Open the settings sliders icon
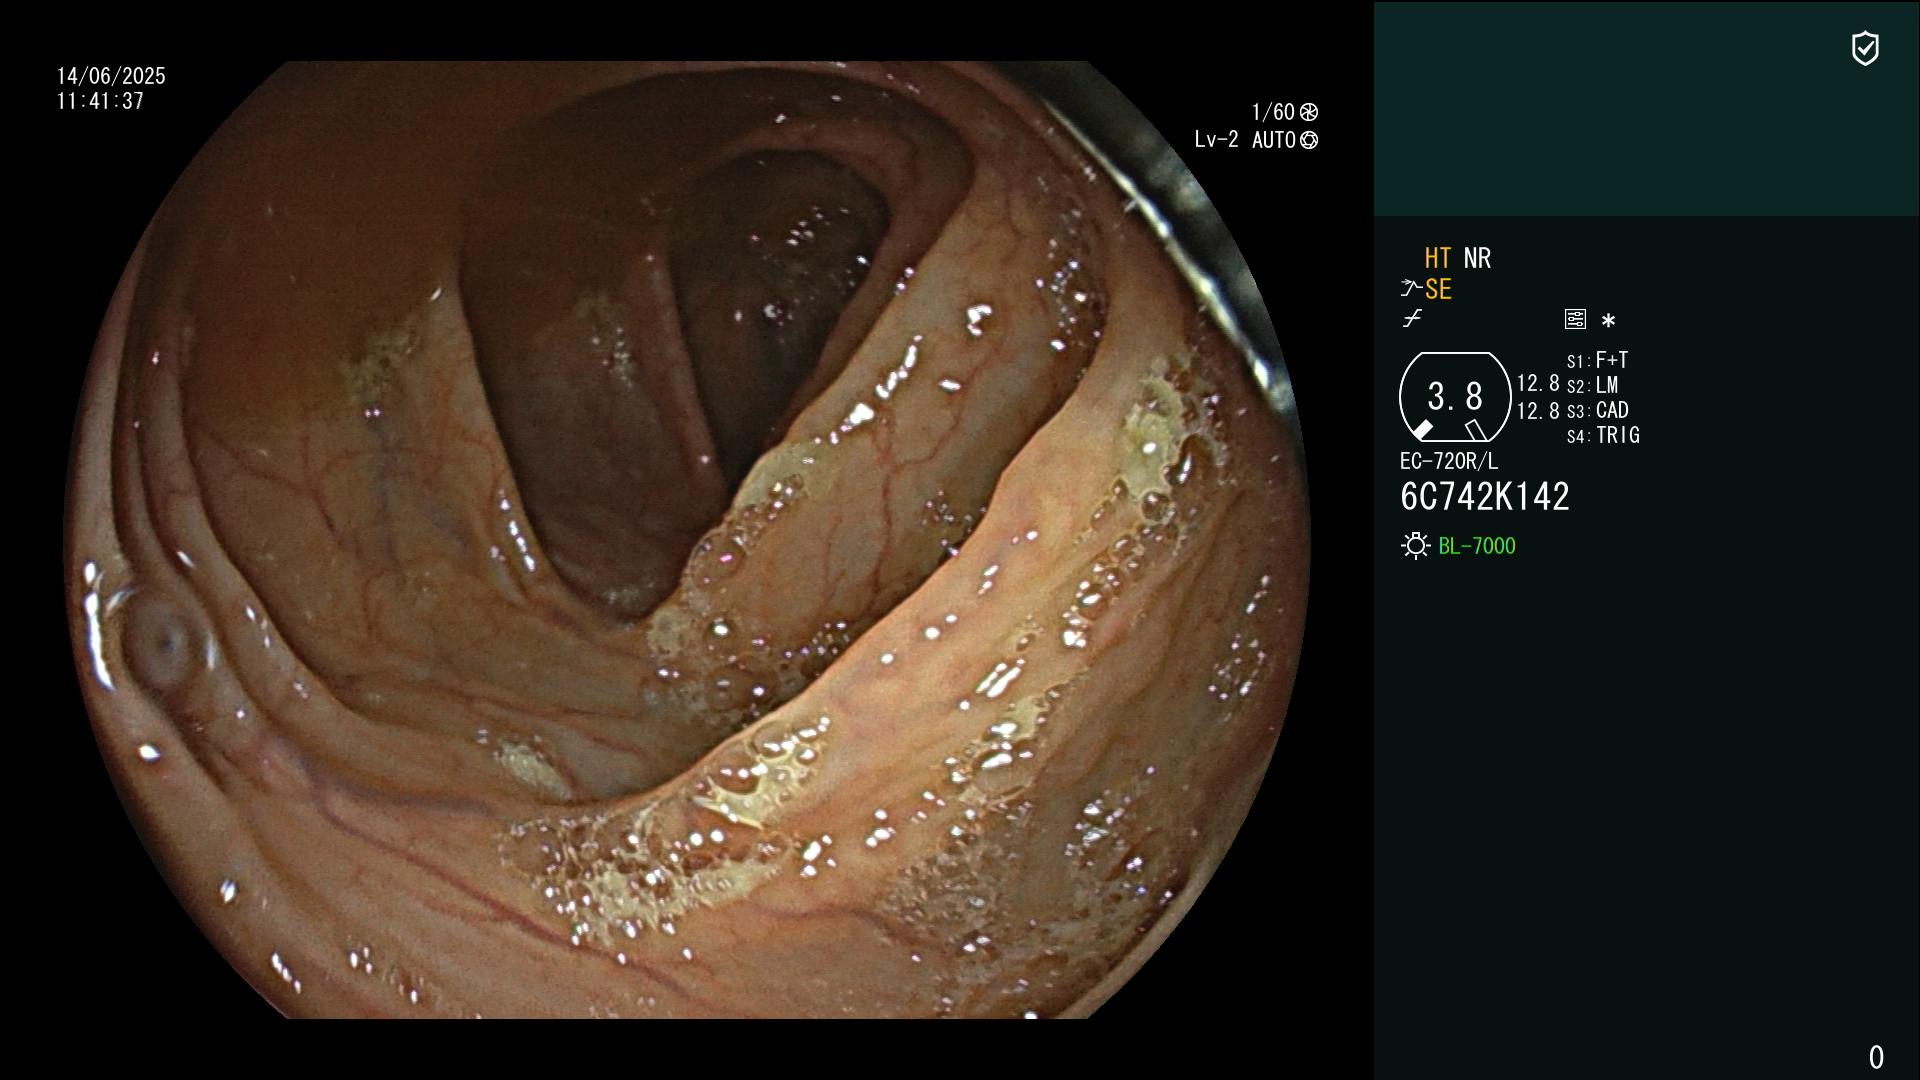 click(1575, 320)
